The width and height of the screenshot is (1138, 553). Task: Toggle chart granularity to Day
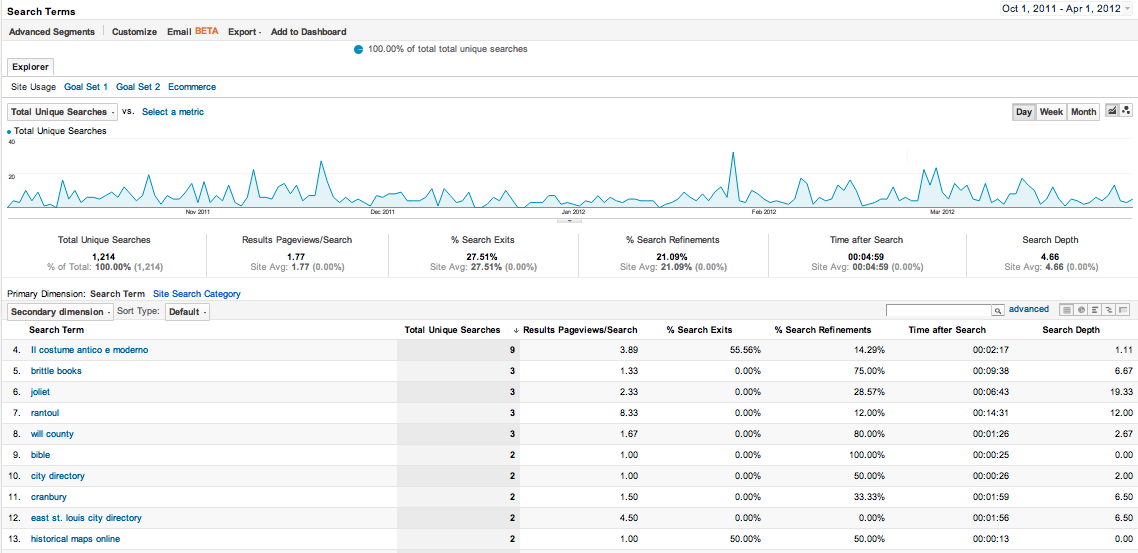1024,112
